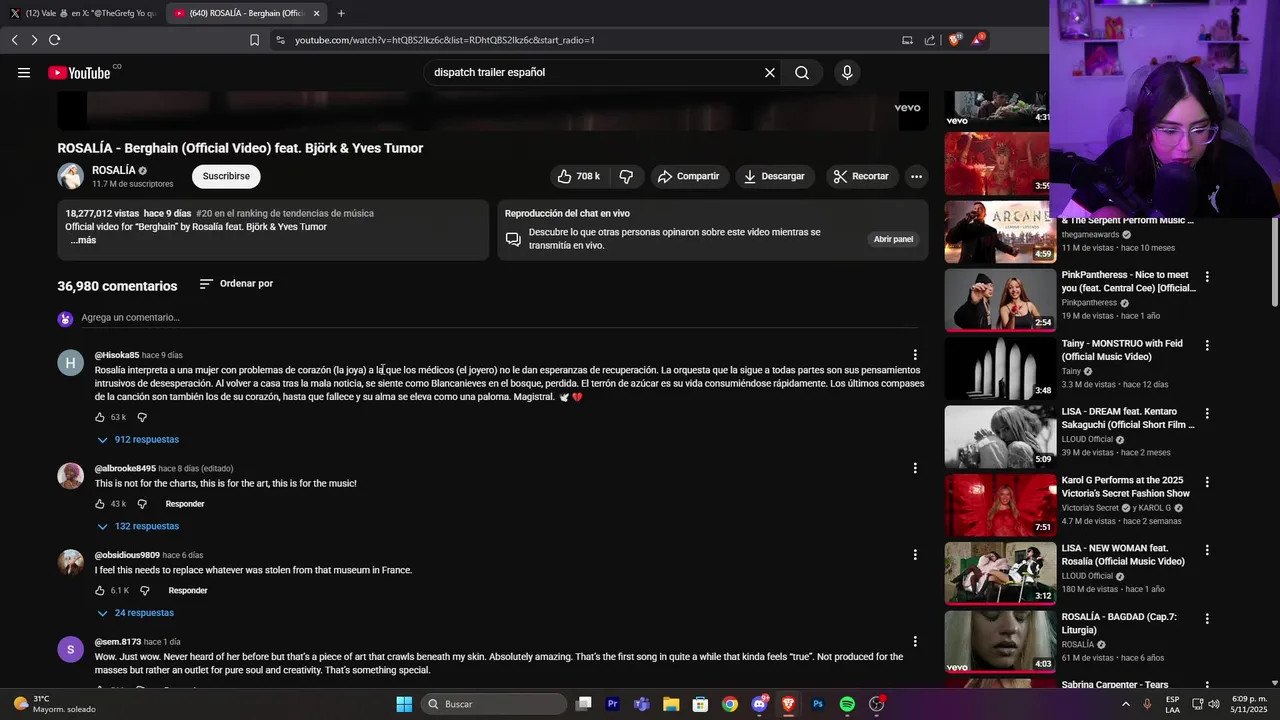Select the ROSALÍA Berghain YouTube tab
This screenshot has height=720, width=1280.
click(x=240, y=13)
